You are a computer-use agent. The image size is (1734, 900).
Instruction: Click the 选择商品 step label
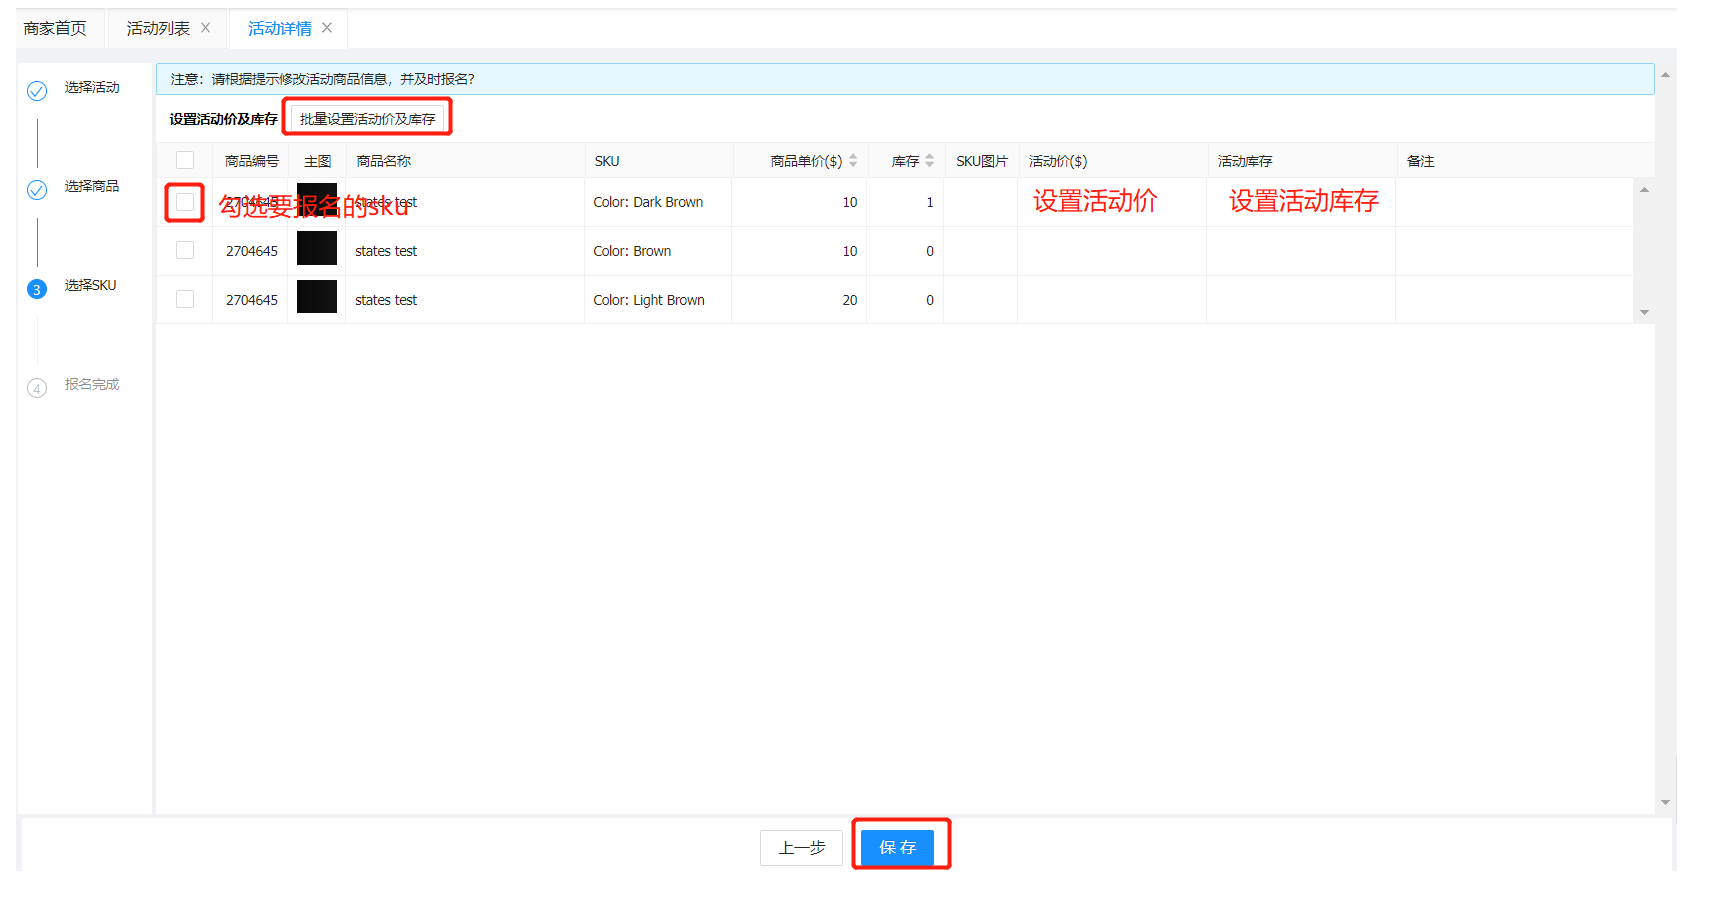coord(92,186)
